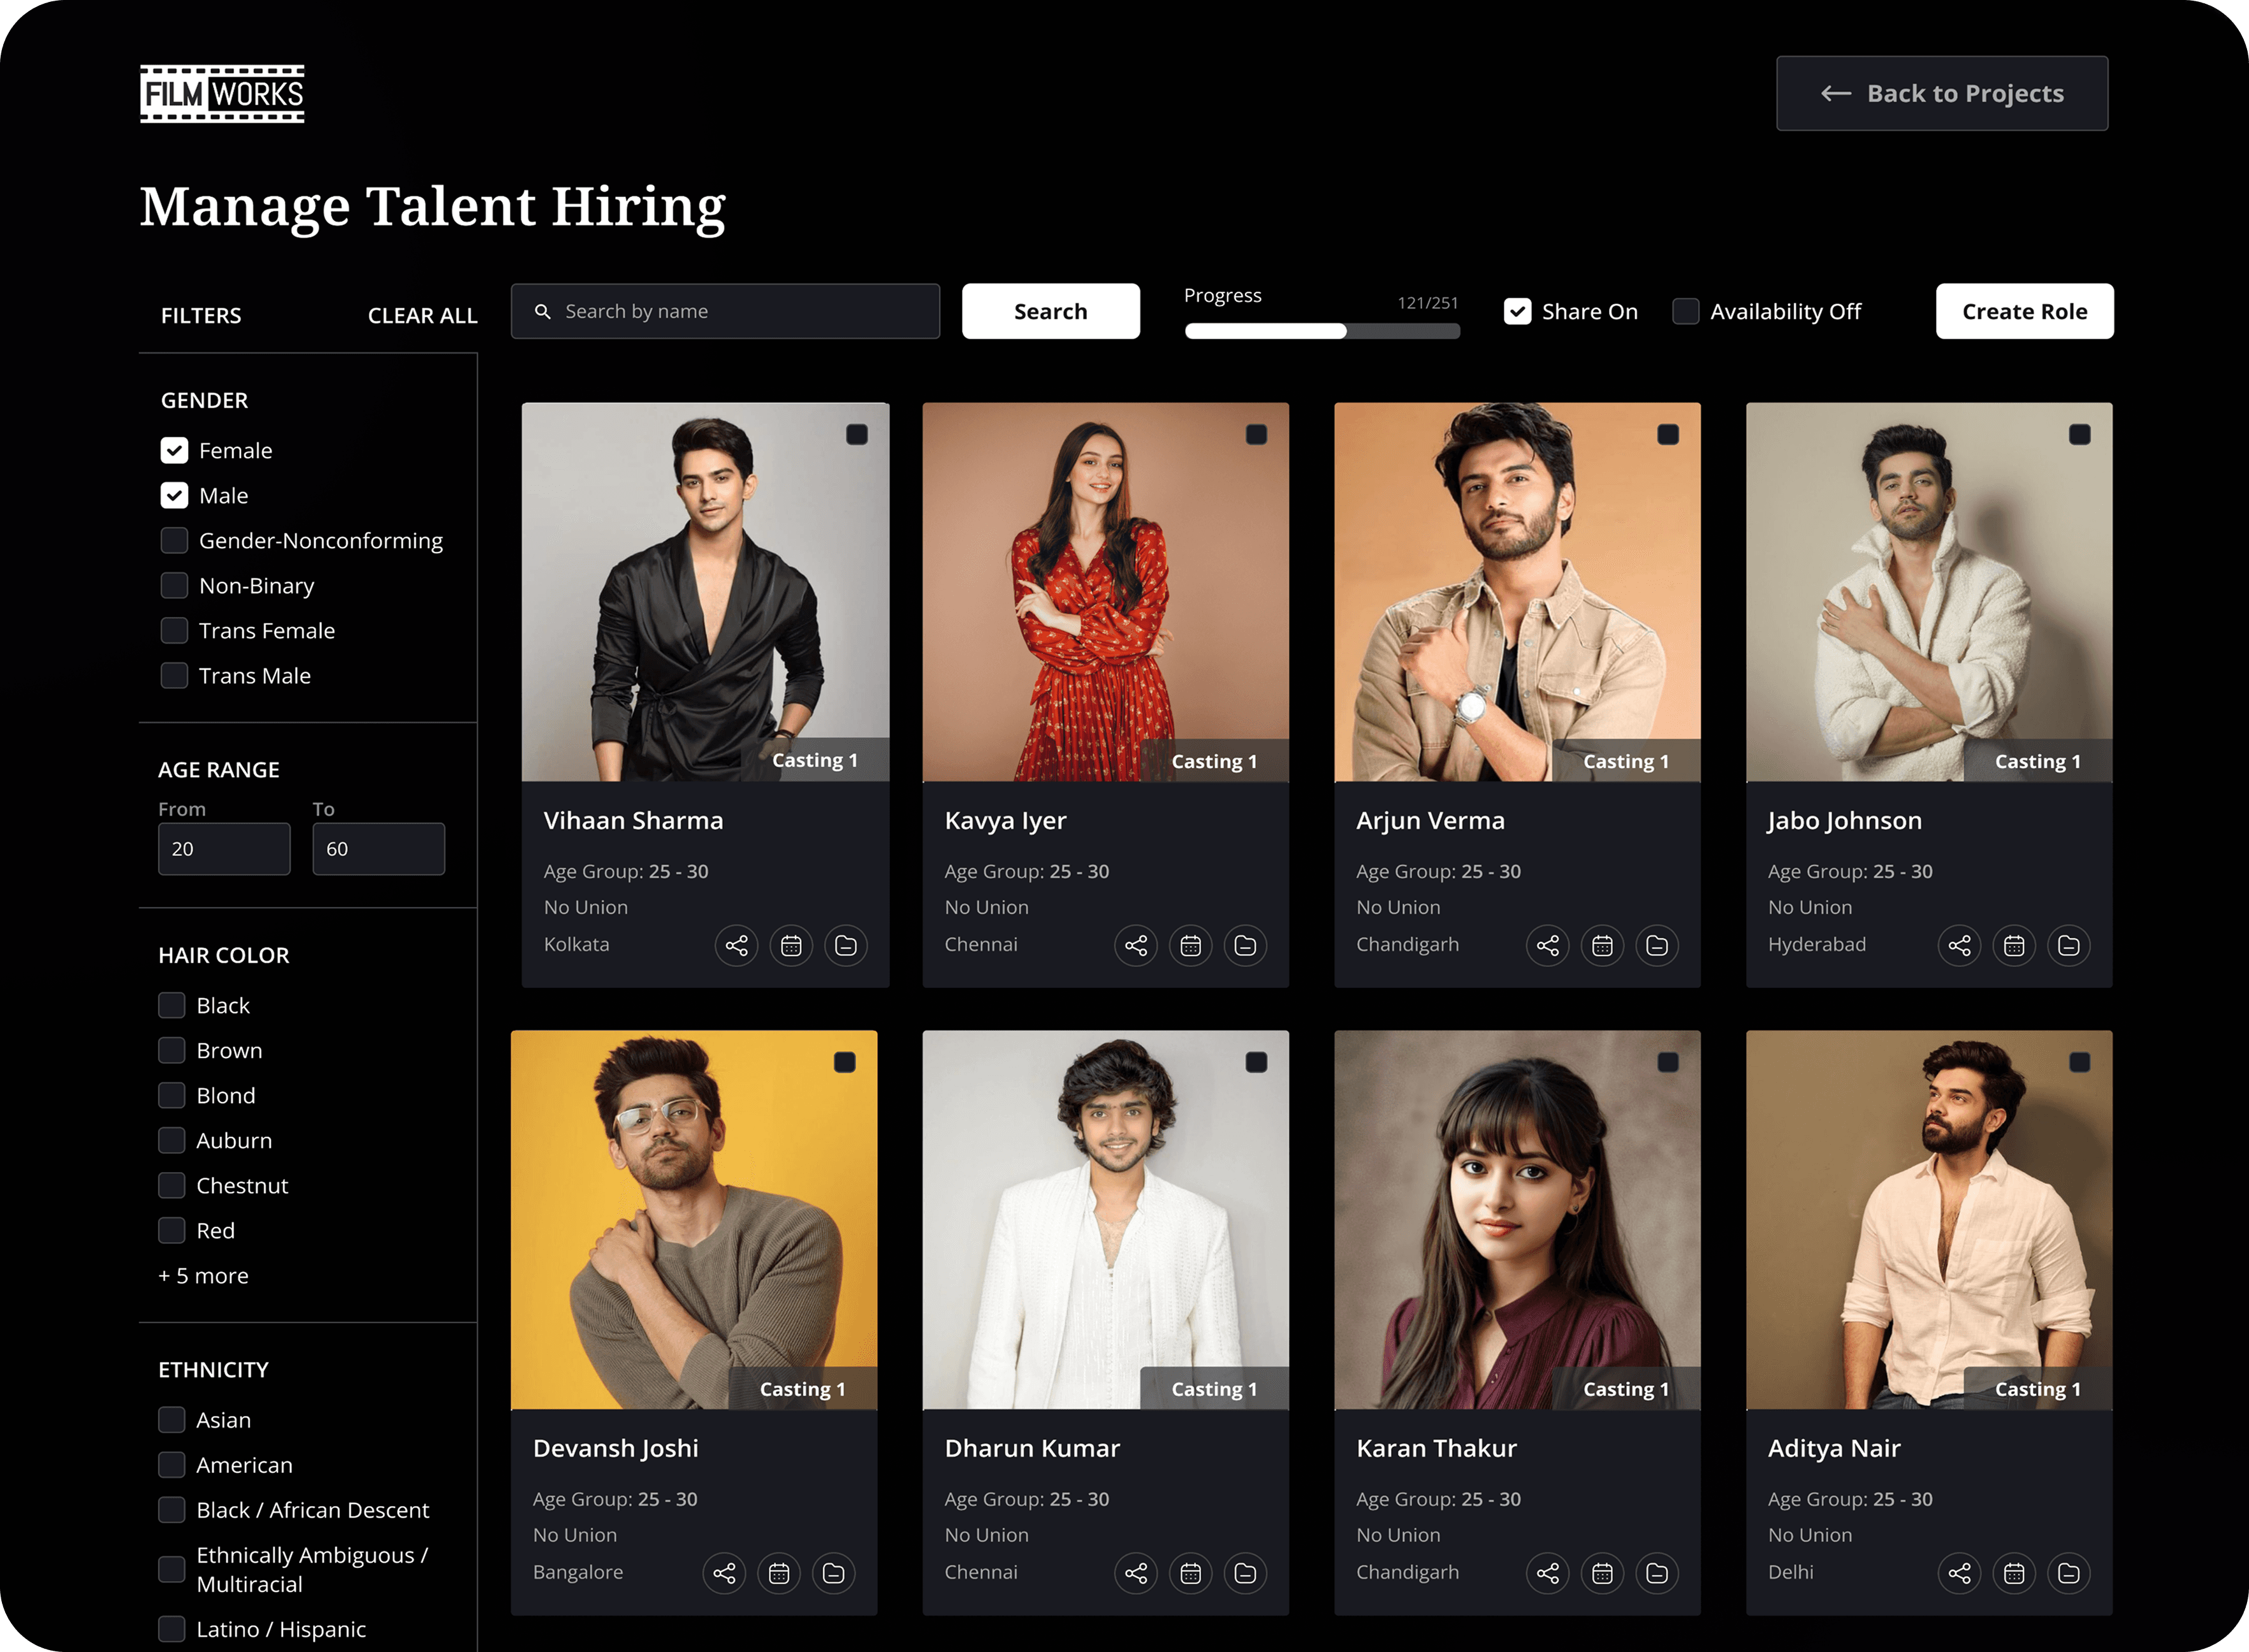Open calendar icon on Devansh Joshi card
This screenshot has height=1652, width=2249.
(x=779, y=1573)
